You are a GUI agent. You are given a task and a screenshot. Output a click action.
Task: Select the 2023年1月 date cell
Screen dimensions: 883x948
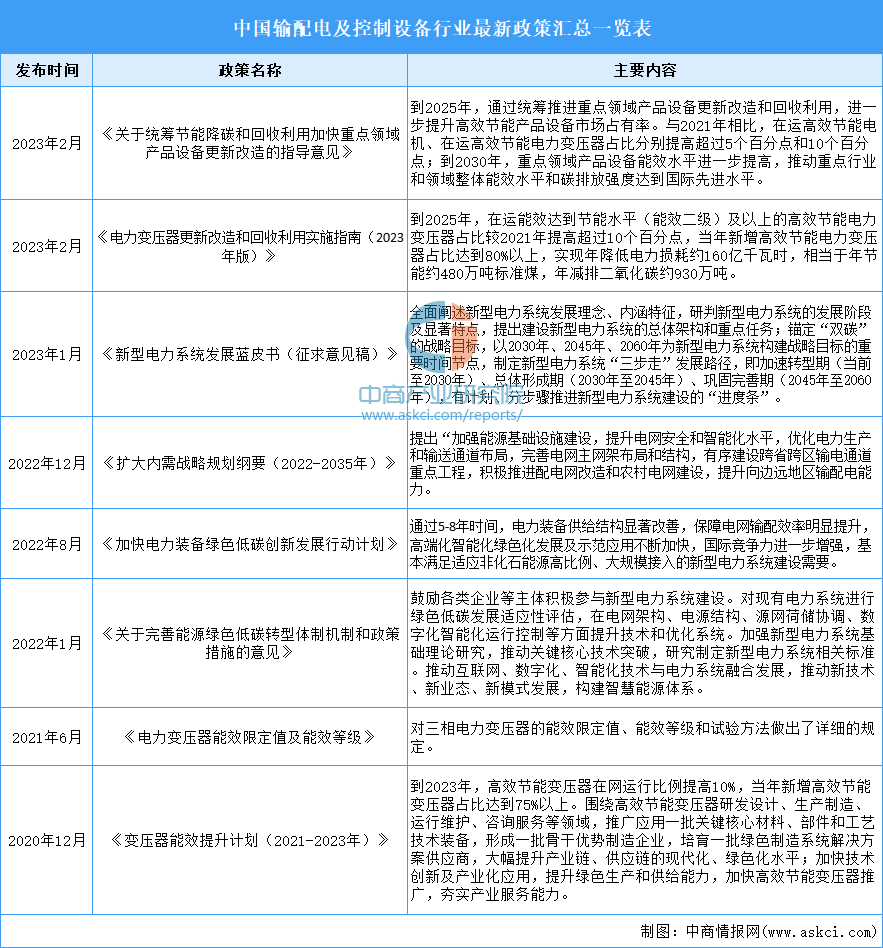tap(47, 354)
